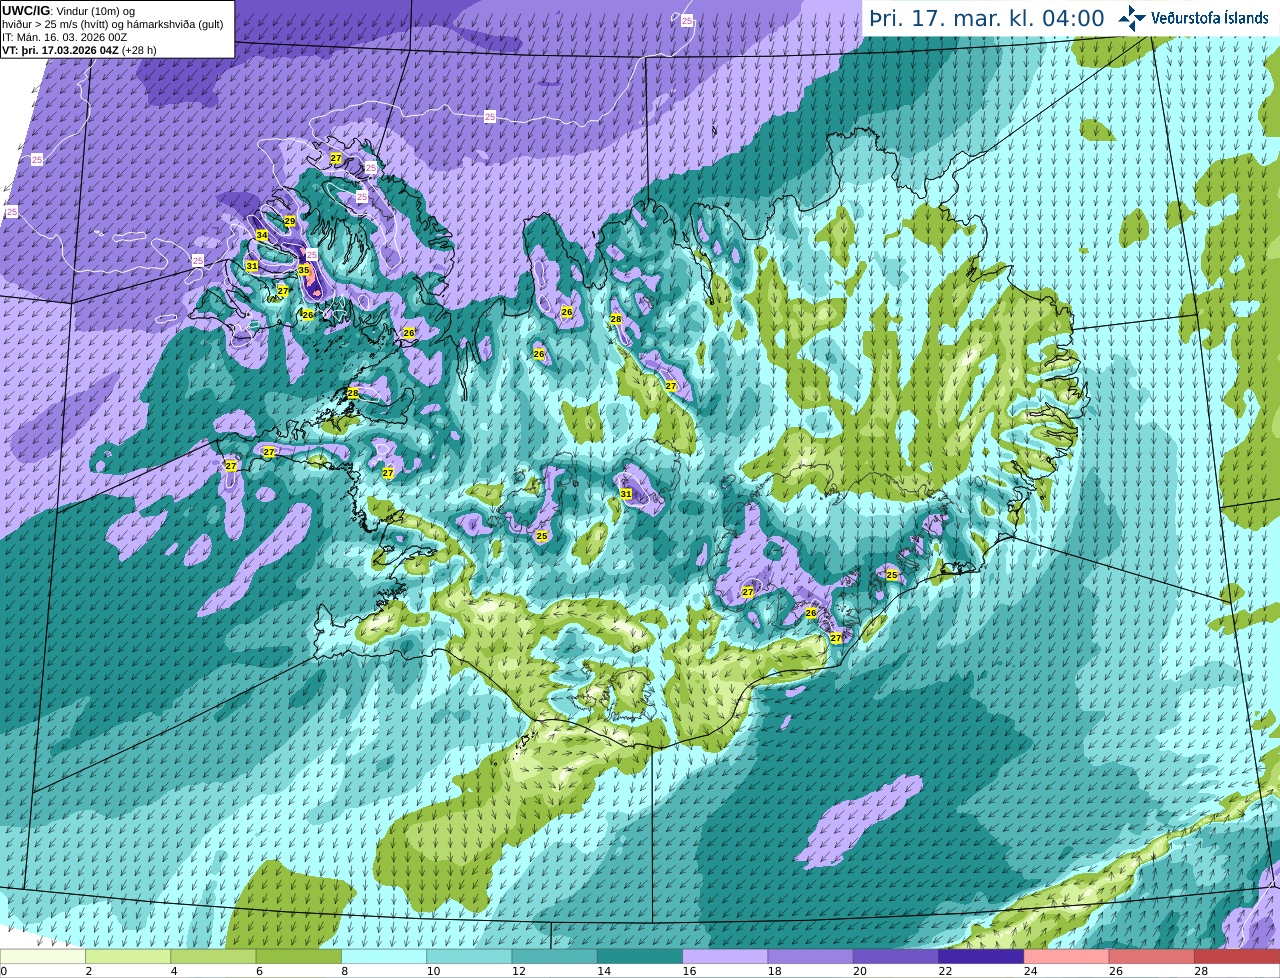
Task: Pick the 24–26 m/s light pink legend swatch
Action: point(1067,957)
